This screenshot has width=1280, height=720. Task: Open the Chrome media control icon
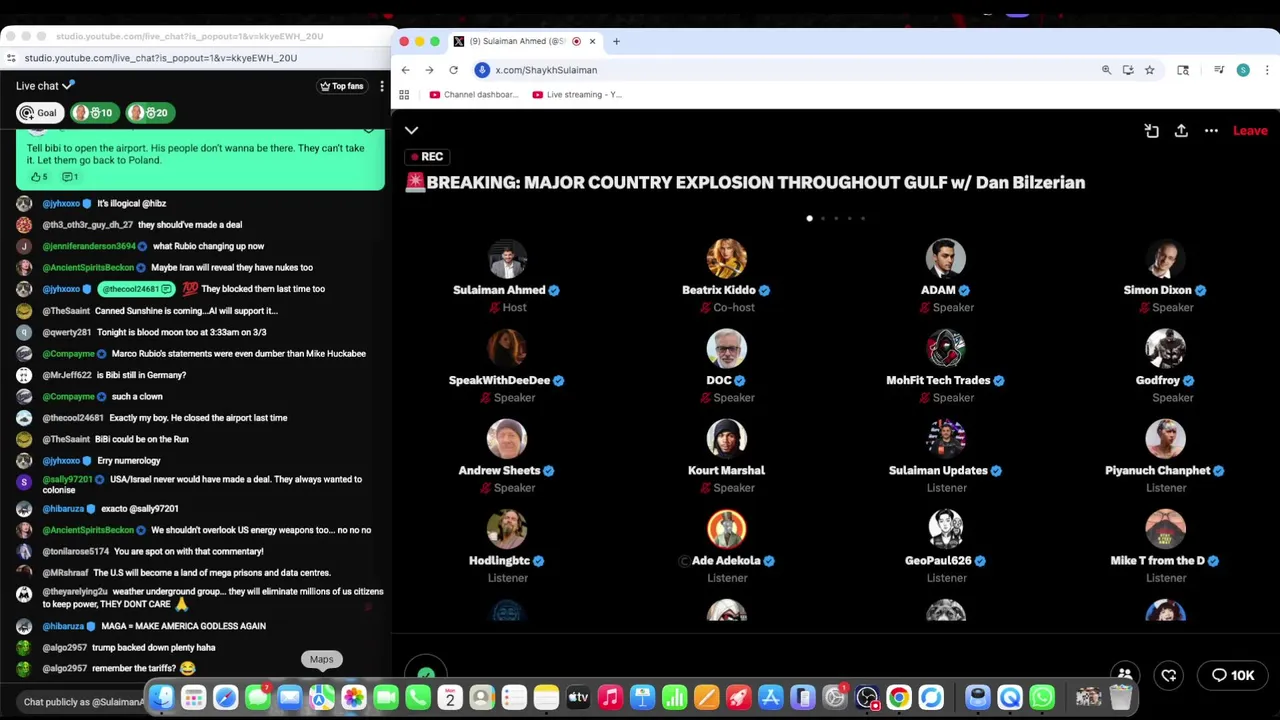point(1219,70)
